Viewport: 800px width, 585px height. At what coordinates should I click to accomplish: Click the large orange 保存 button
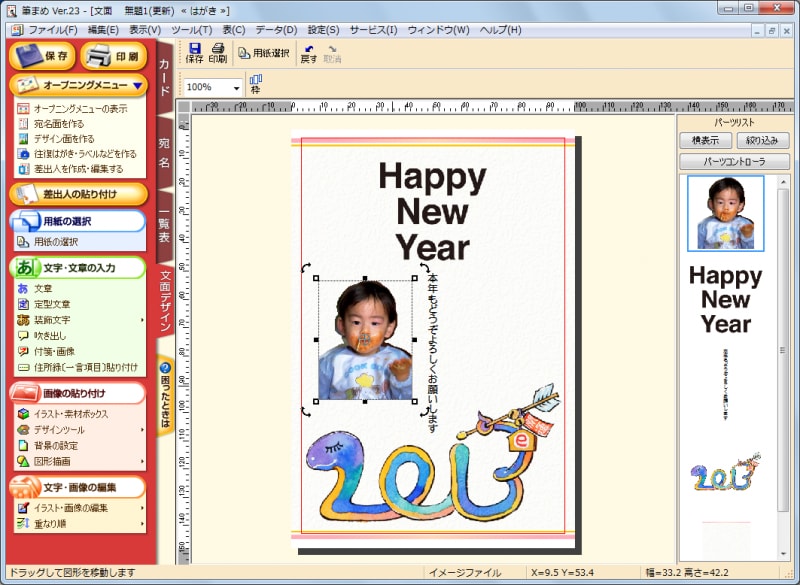[42, 56]
